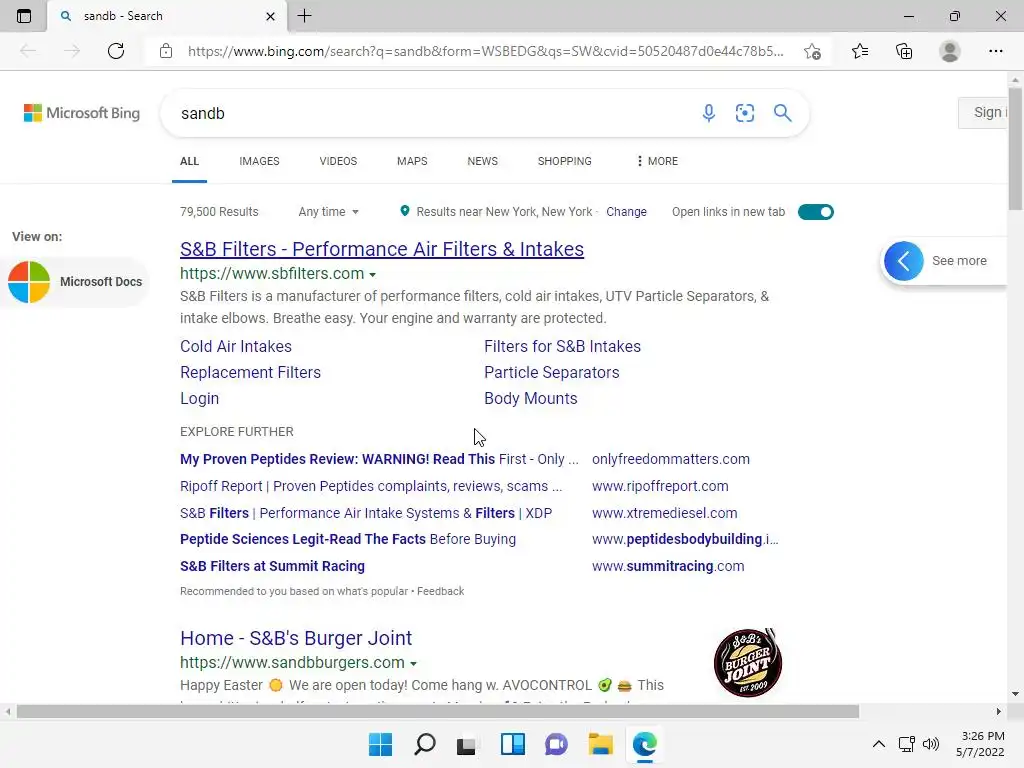This screenshot has height=768, width=1024.
Task: Click the browser Back arrow
Action: [28, 51]
